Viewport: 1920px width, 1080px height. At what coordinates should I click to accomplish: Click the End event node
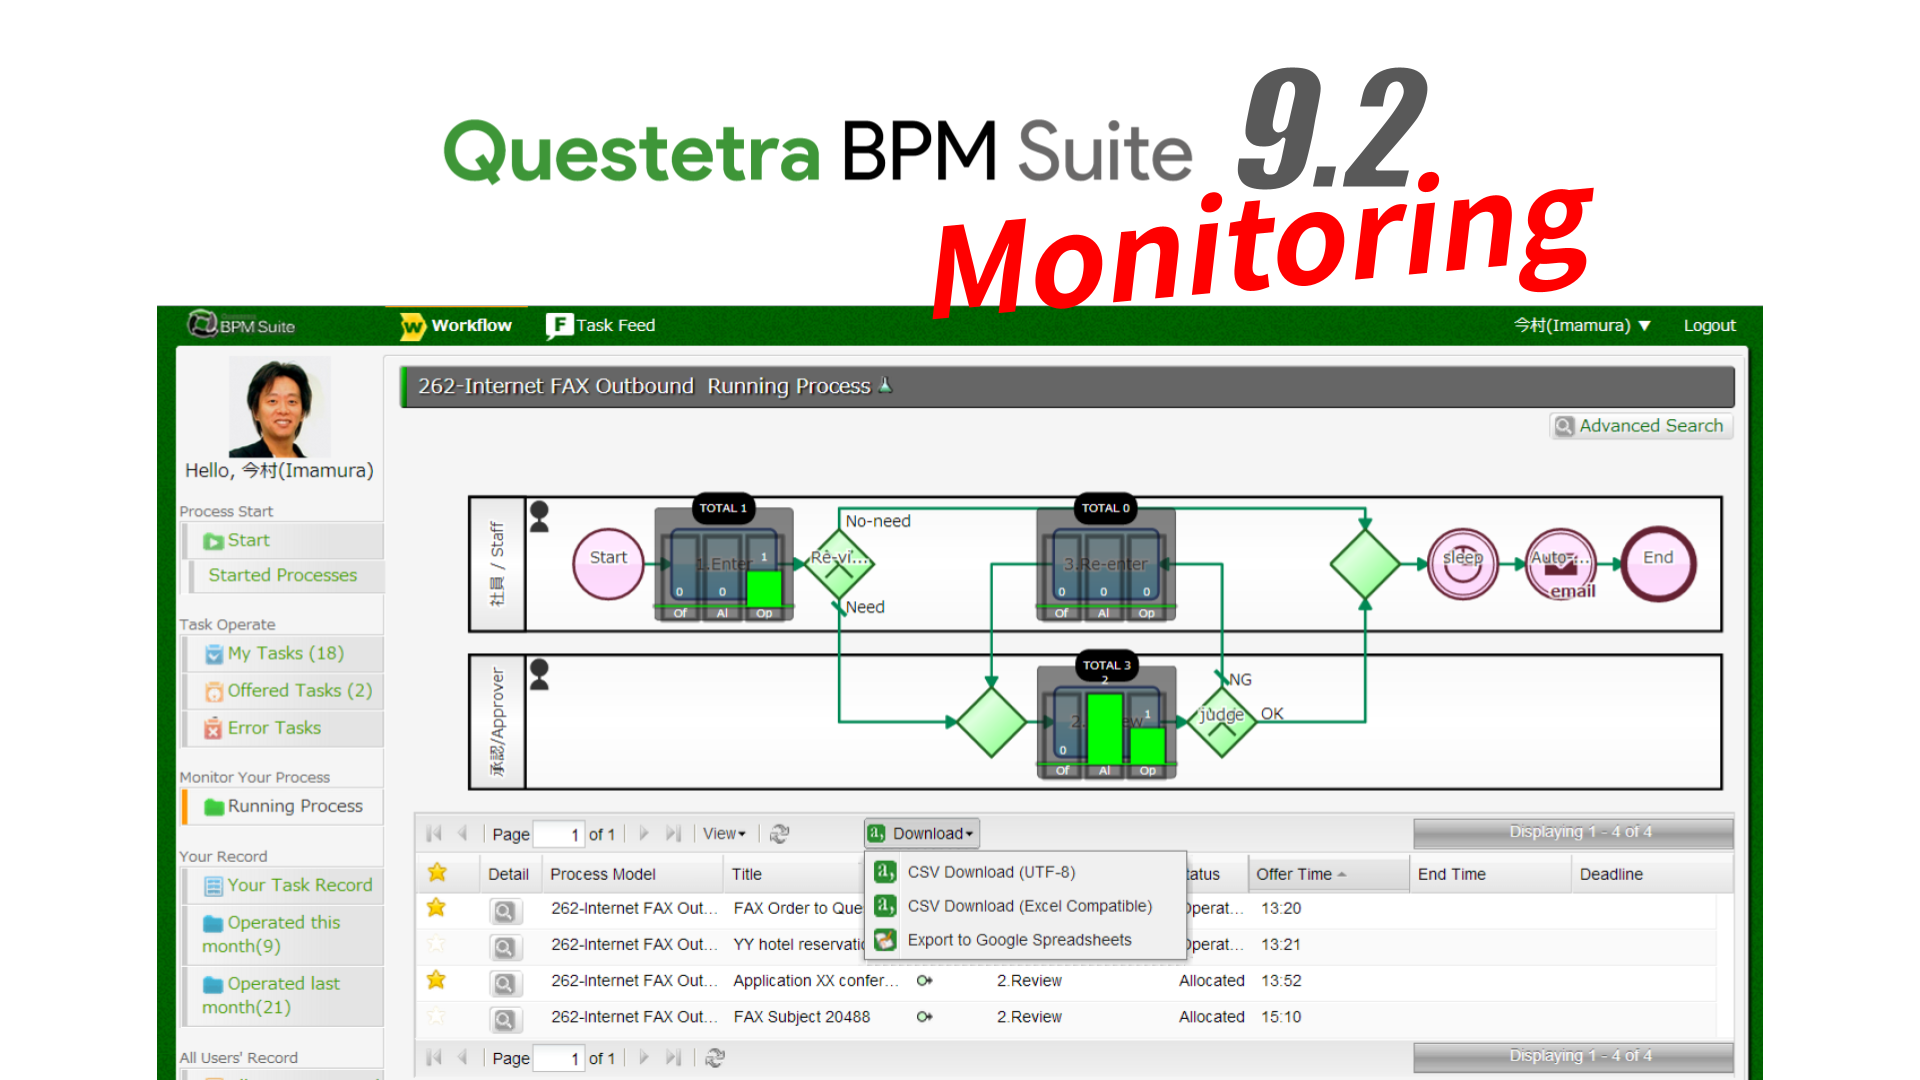[1658, 563]
